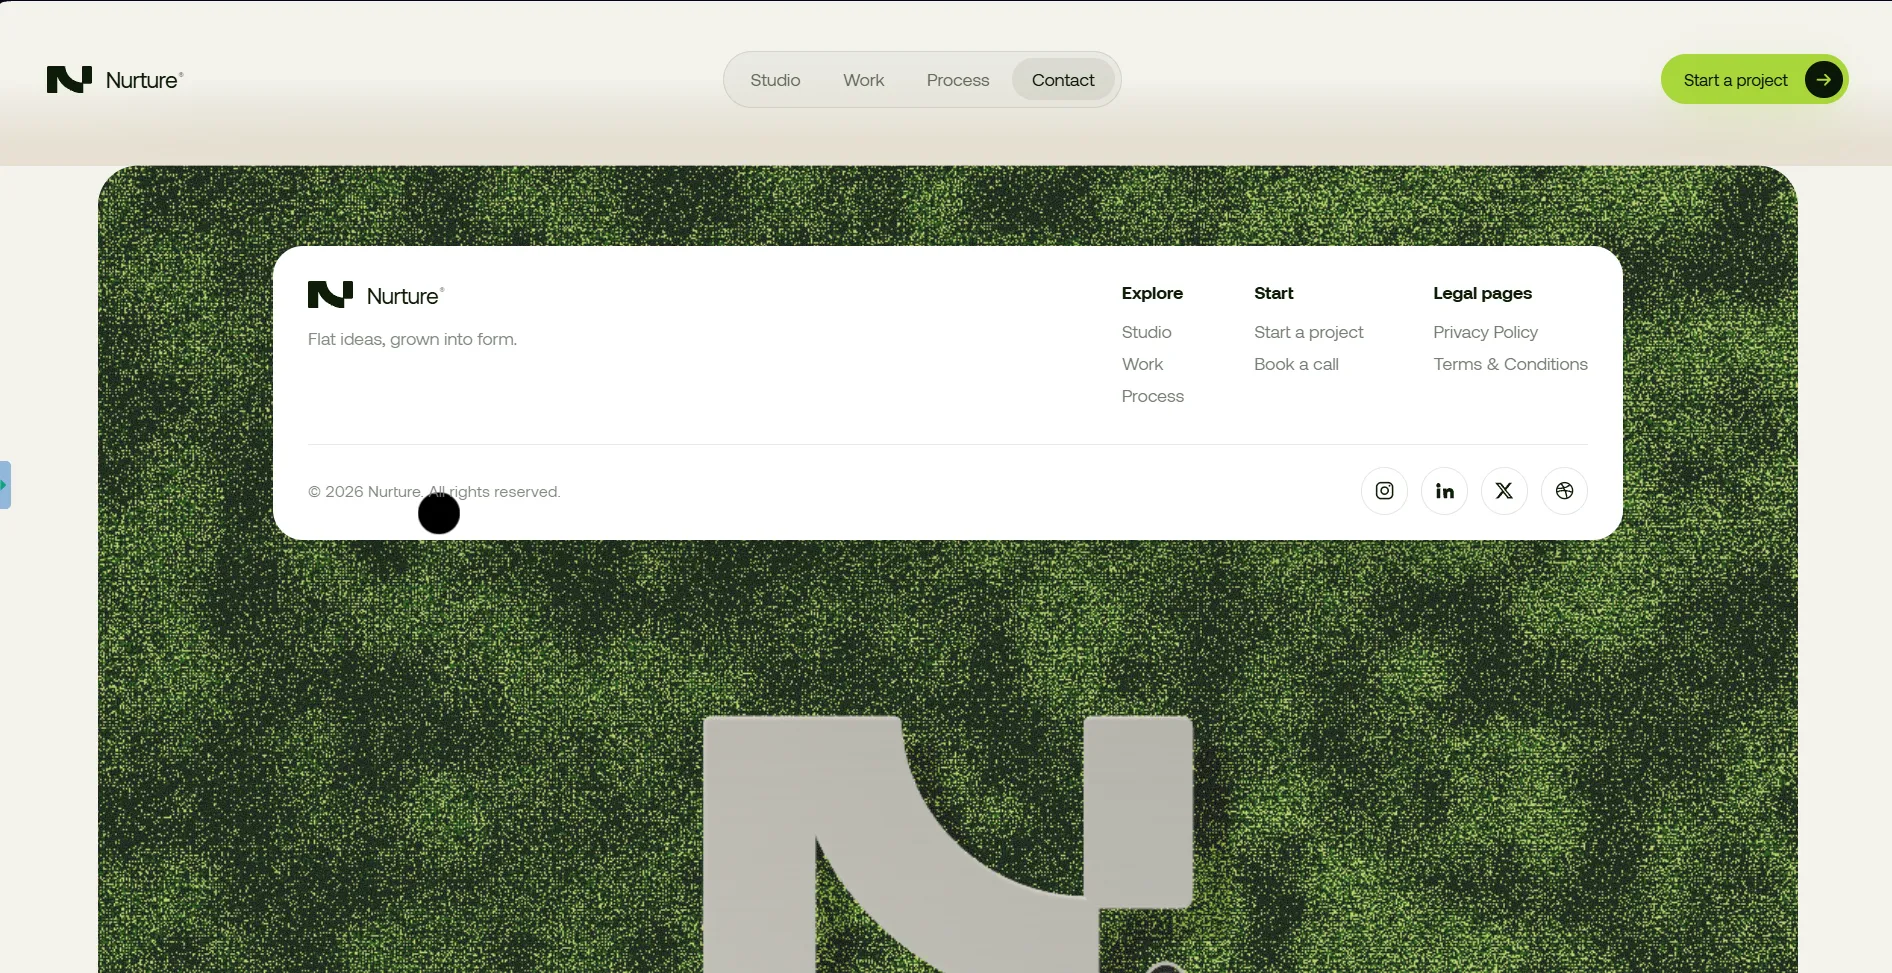Open the Work link under Explore

pos(1142,364)
